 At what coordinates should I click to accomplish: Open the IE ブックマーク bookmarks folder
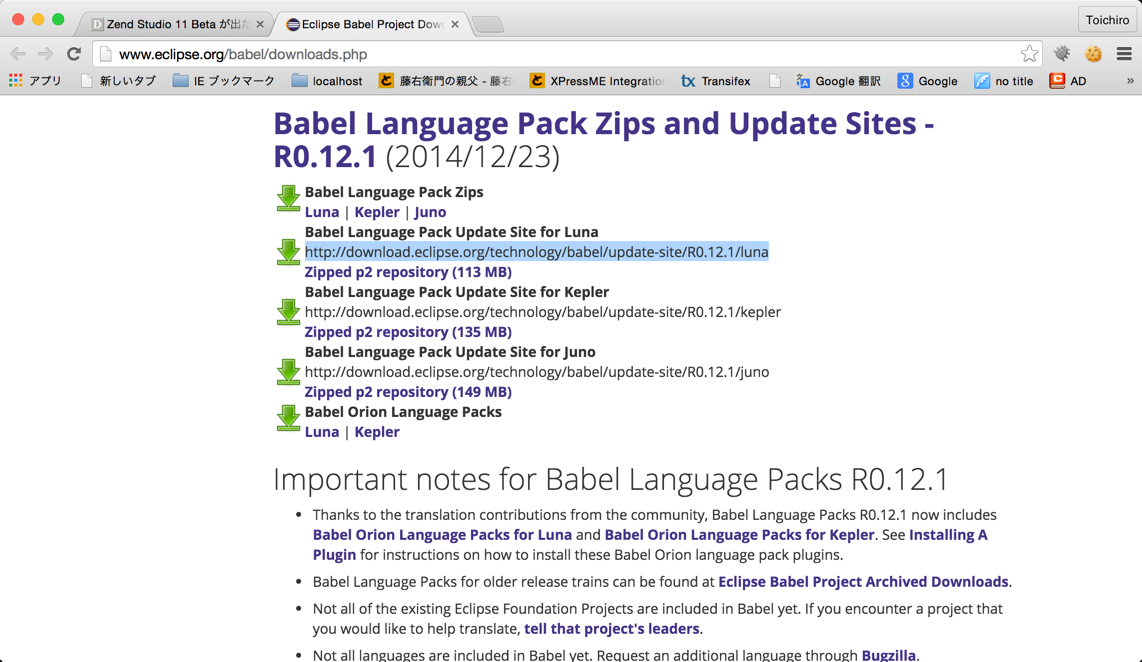click(224, 81)
